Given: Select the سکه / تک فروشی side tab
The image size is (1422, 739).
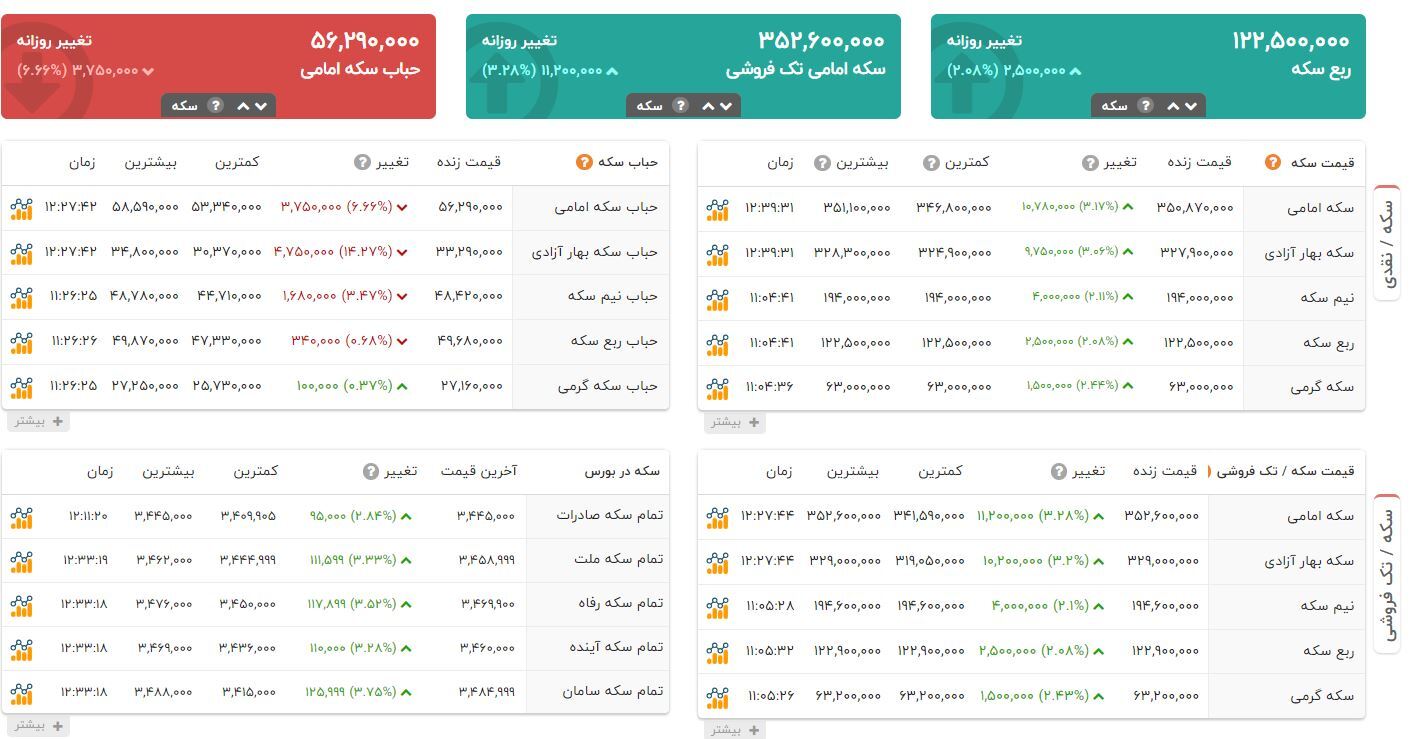Looking at the screenshot, I should (1388, 573).
